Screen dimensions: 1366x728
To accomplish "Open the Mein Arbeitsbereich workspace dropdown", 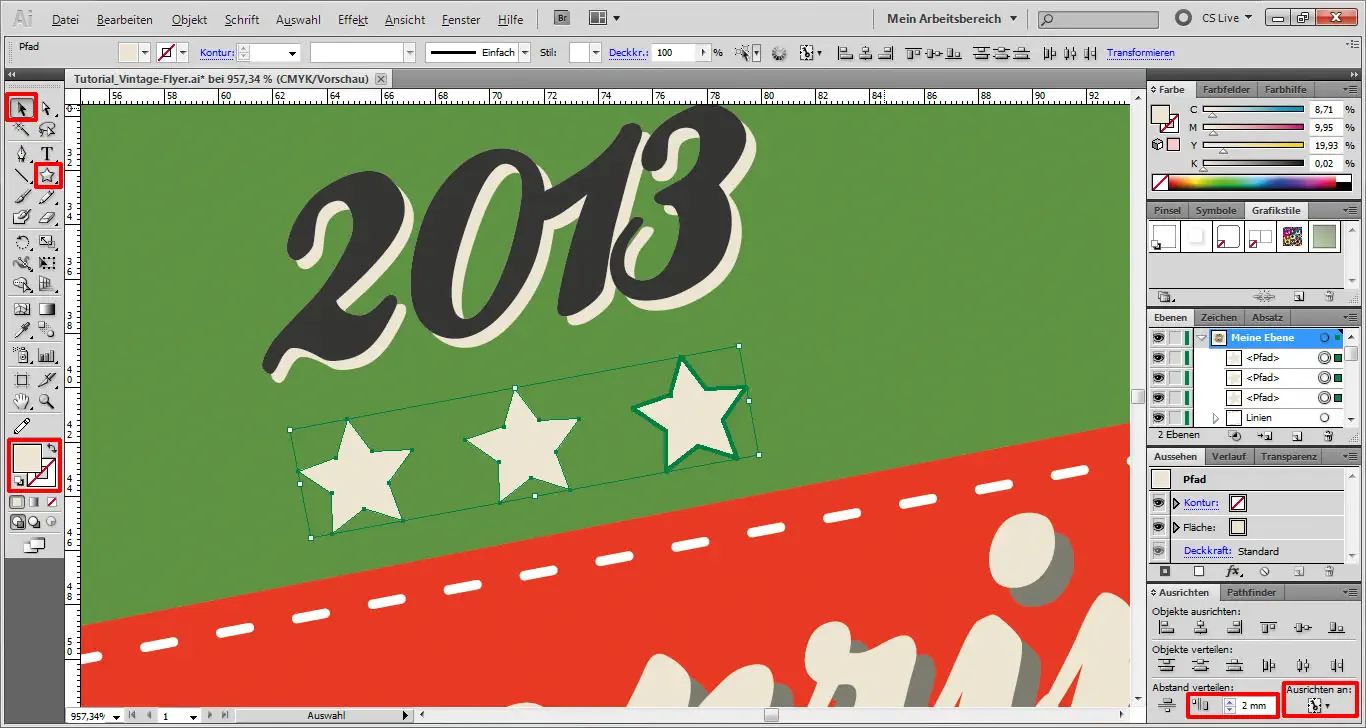I will coord(951,19).
